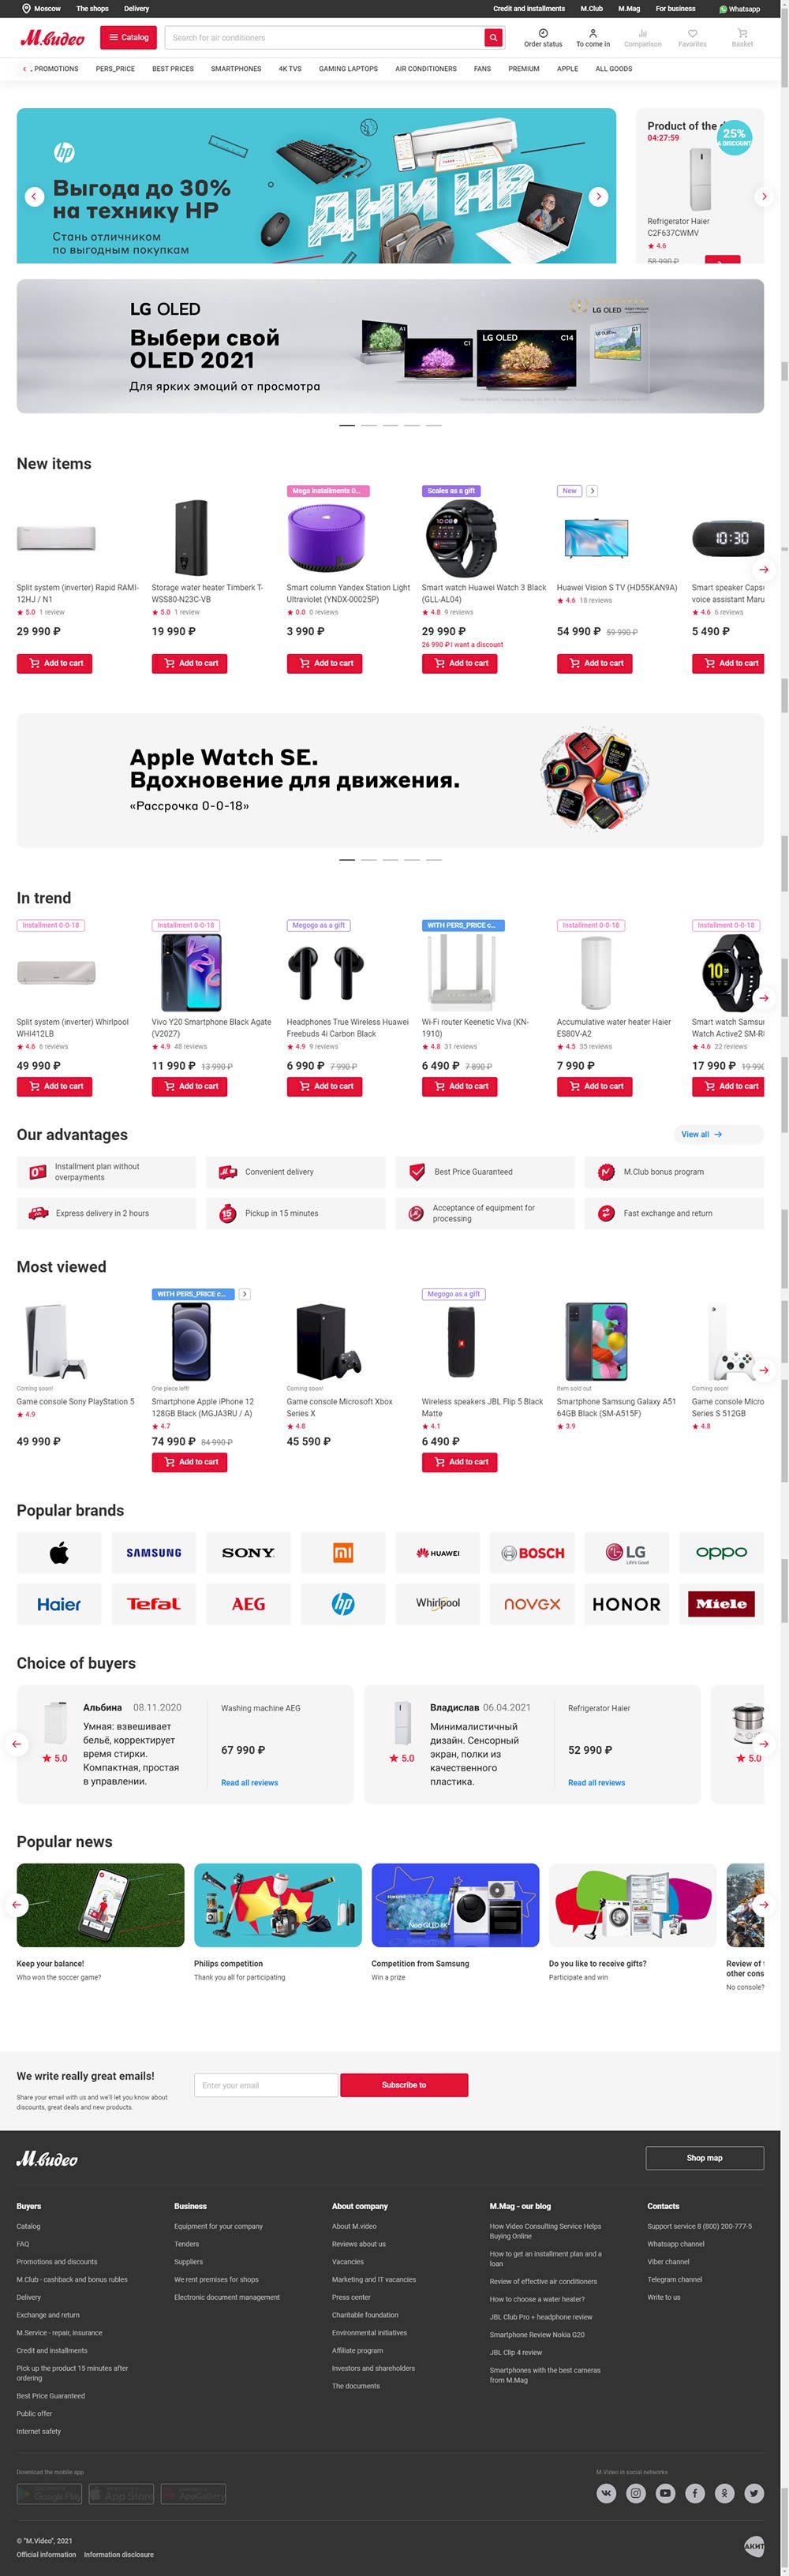Open the Twitter footer icon
This screenshot has height=2576, width=789.
coord(754,2493)
